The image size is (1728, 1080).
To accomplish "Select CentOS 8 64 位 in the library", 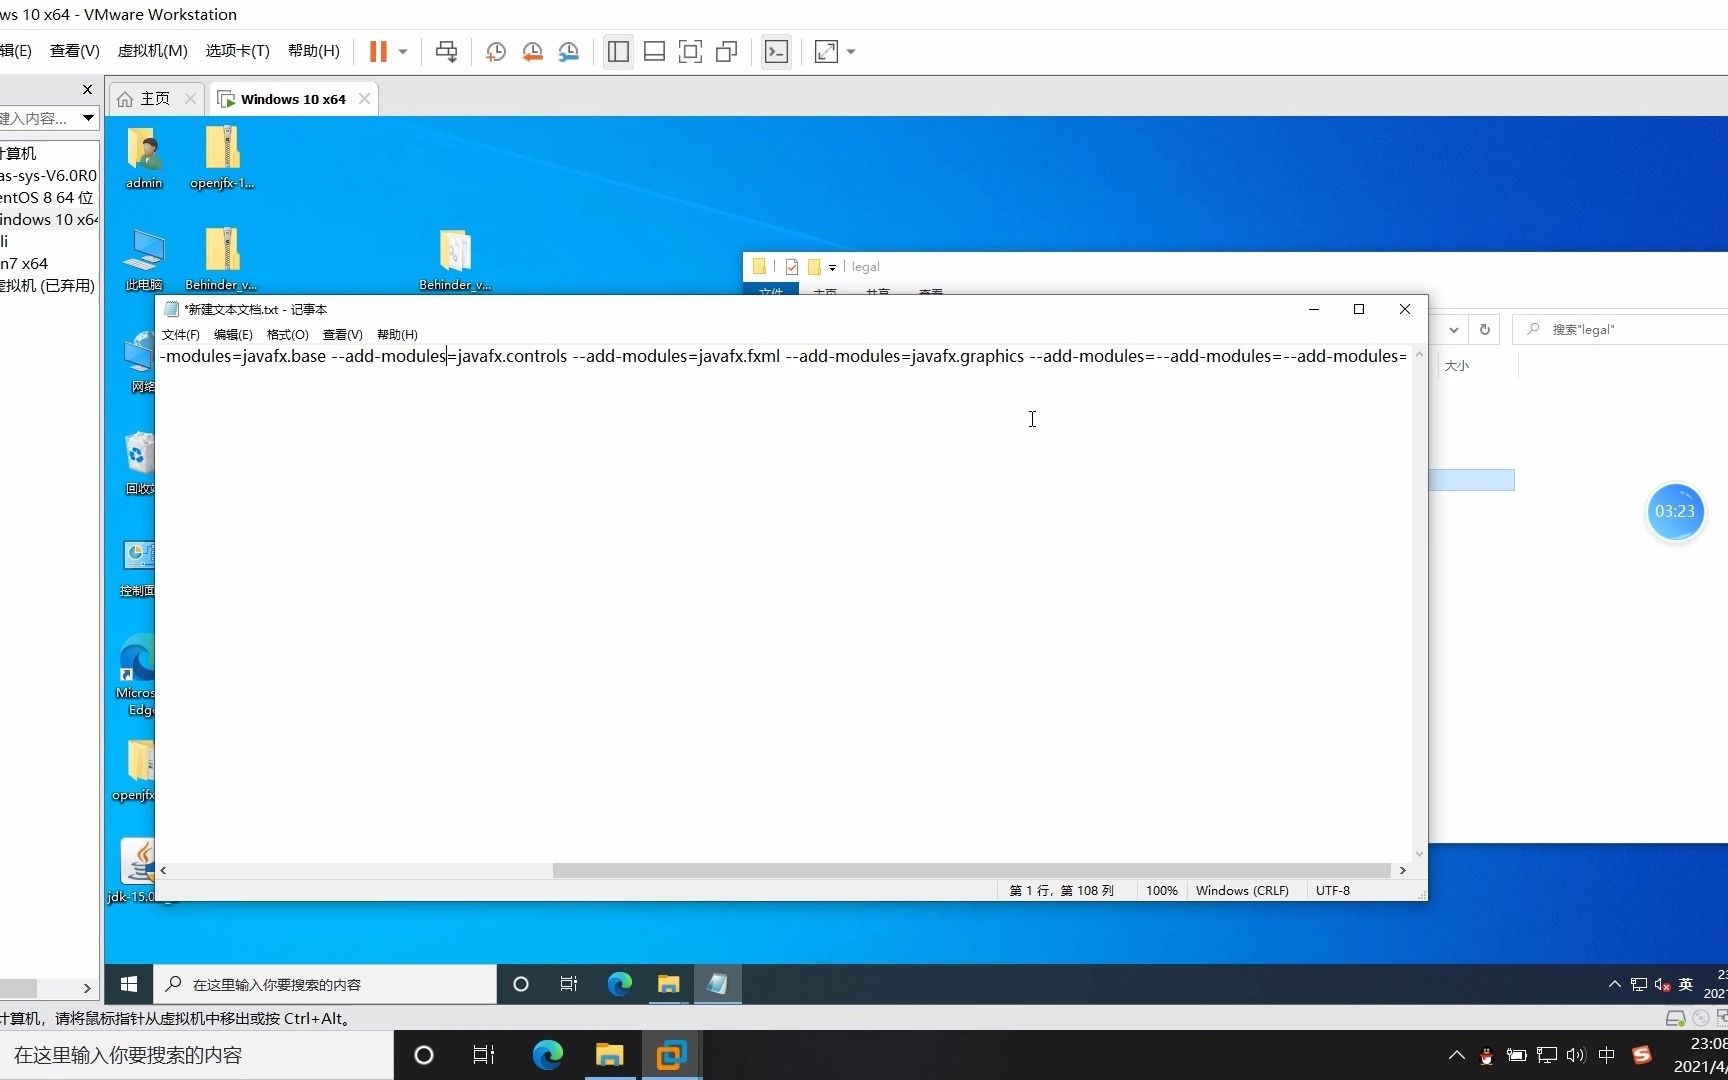I will pos(47,197).
